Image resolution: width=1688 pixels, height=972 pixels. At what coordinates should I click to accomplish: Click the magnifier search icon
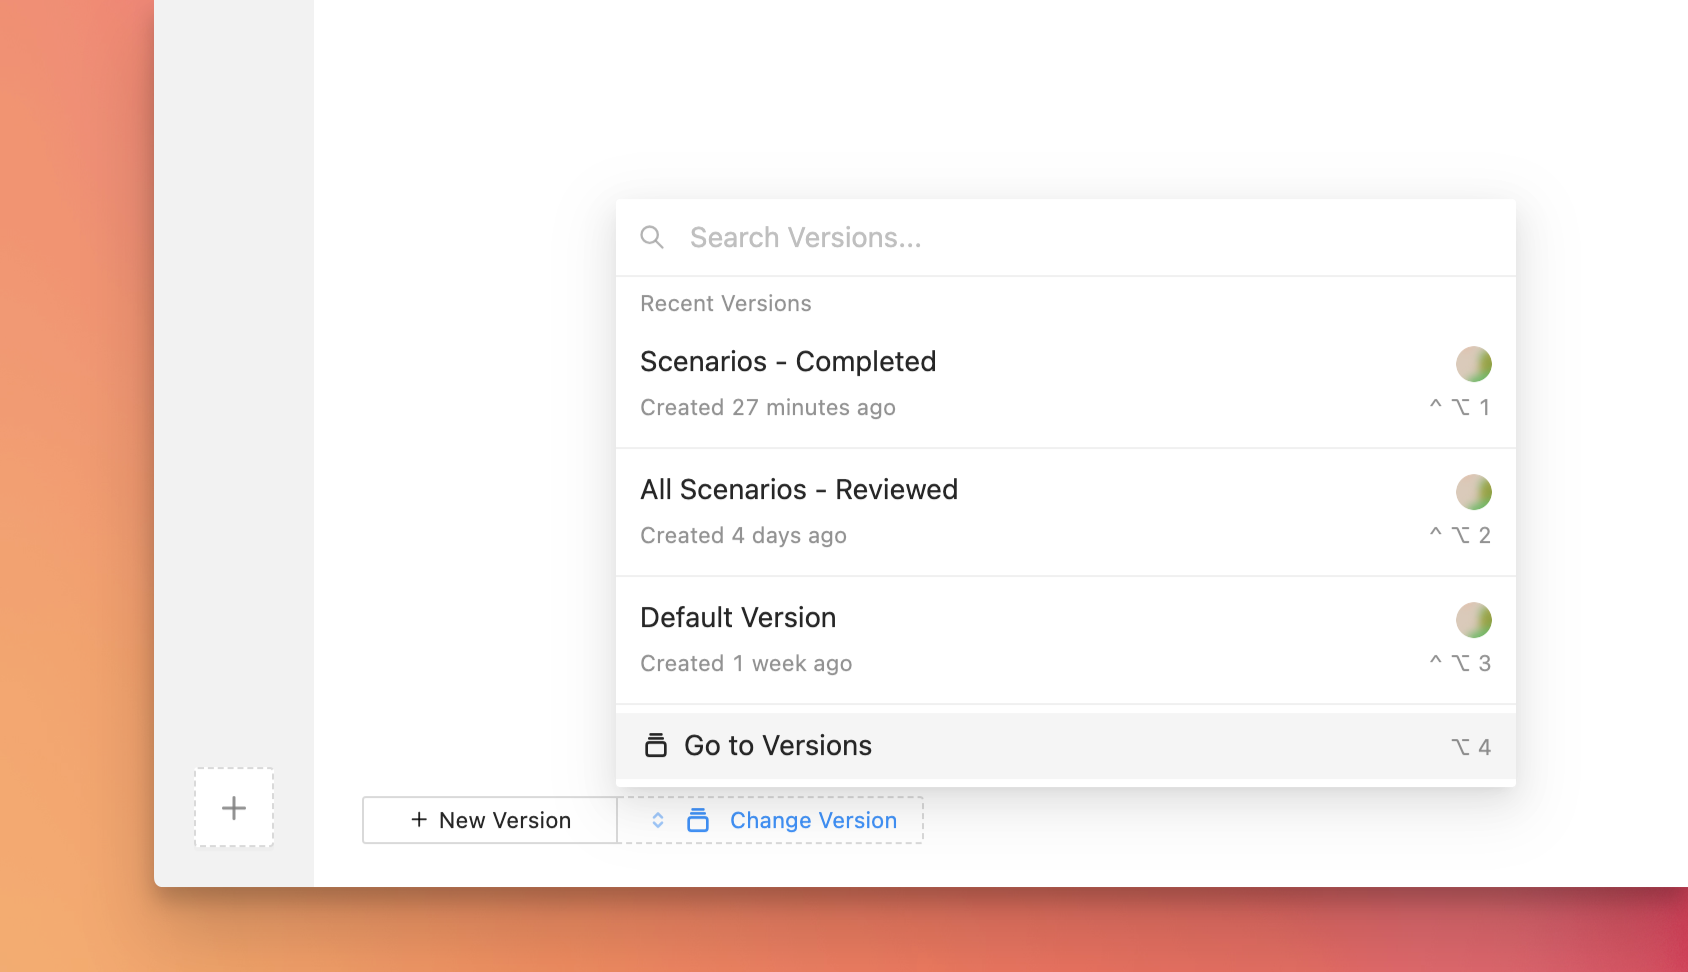click(652, 237)
